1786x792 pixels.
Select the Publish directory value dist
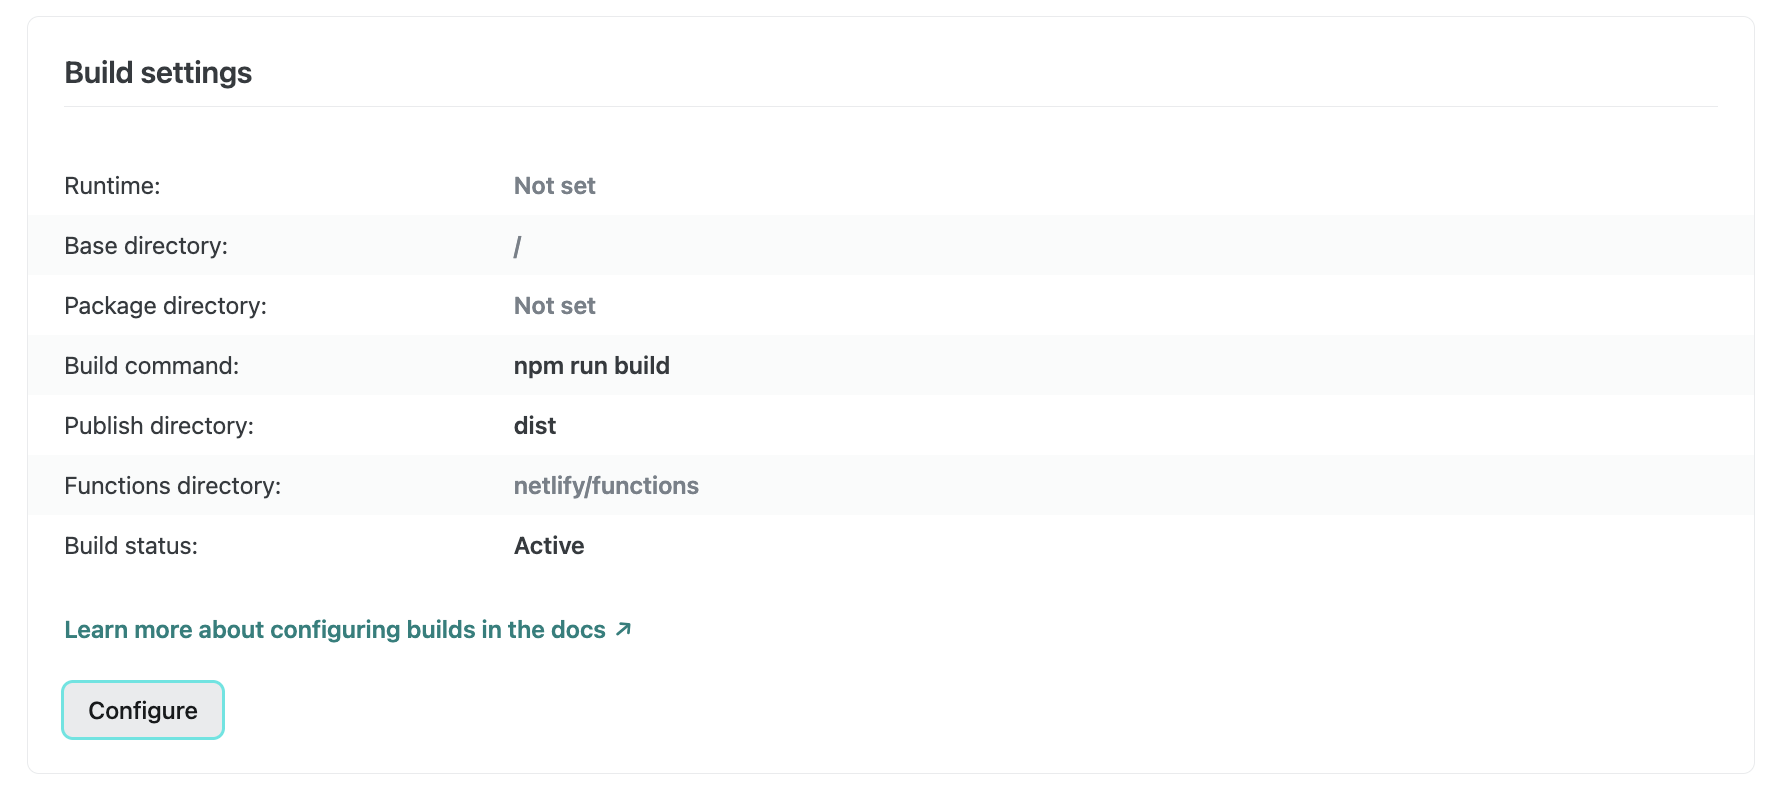[533, 425]
